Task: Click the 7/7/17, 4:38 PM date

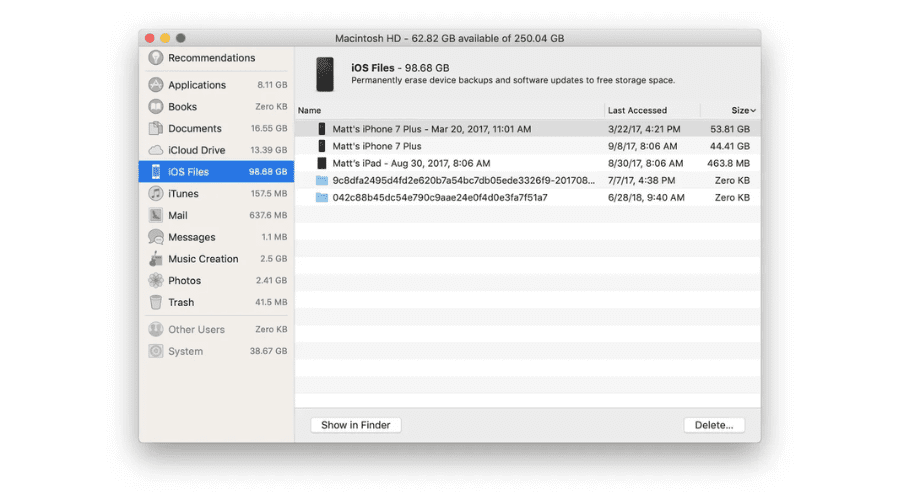Action: tap(641, 180)
